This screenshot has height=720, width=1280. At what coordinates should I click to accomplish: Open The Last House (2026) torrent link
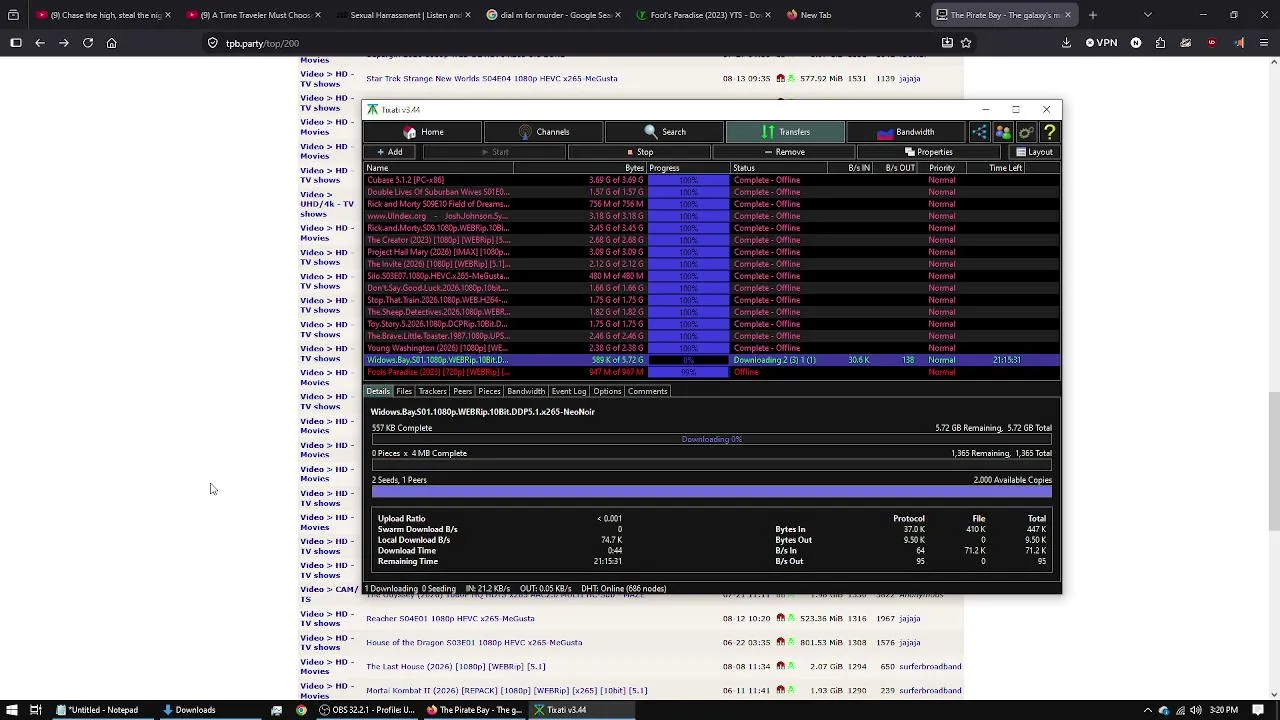(x=456, y=666)
